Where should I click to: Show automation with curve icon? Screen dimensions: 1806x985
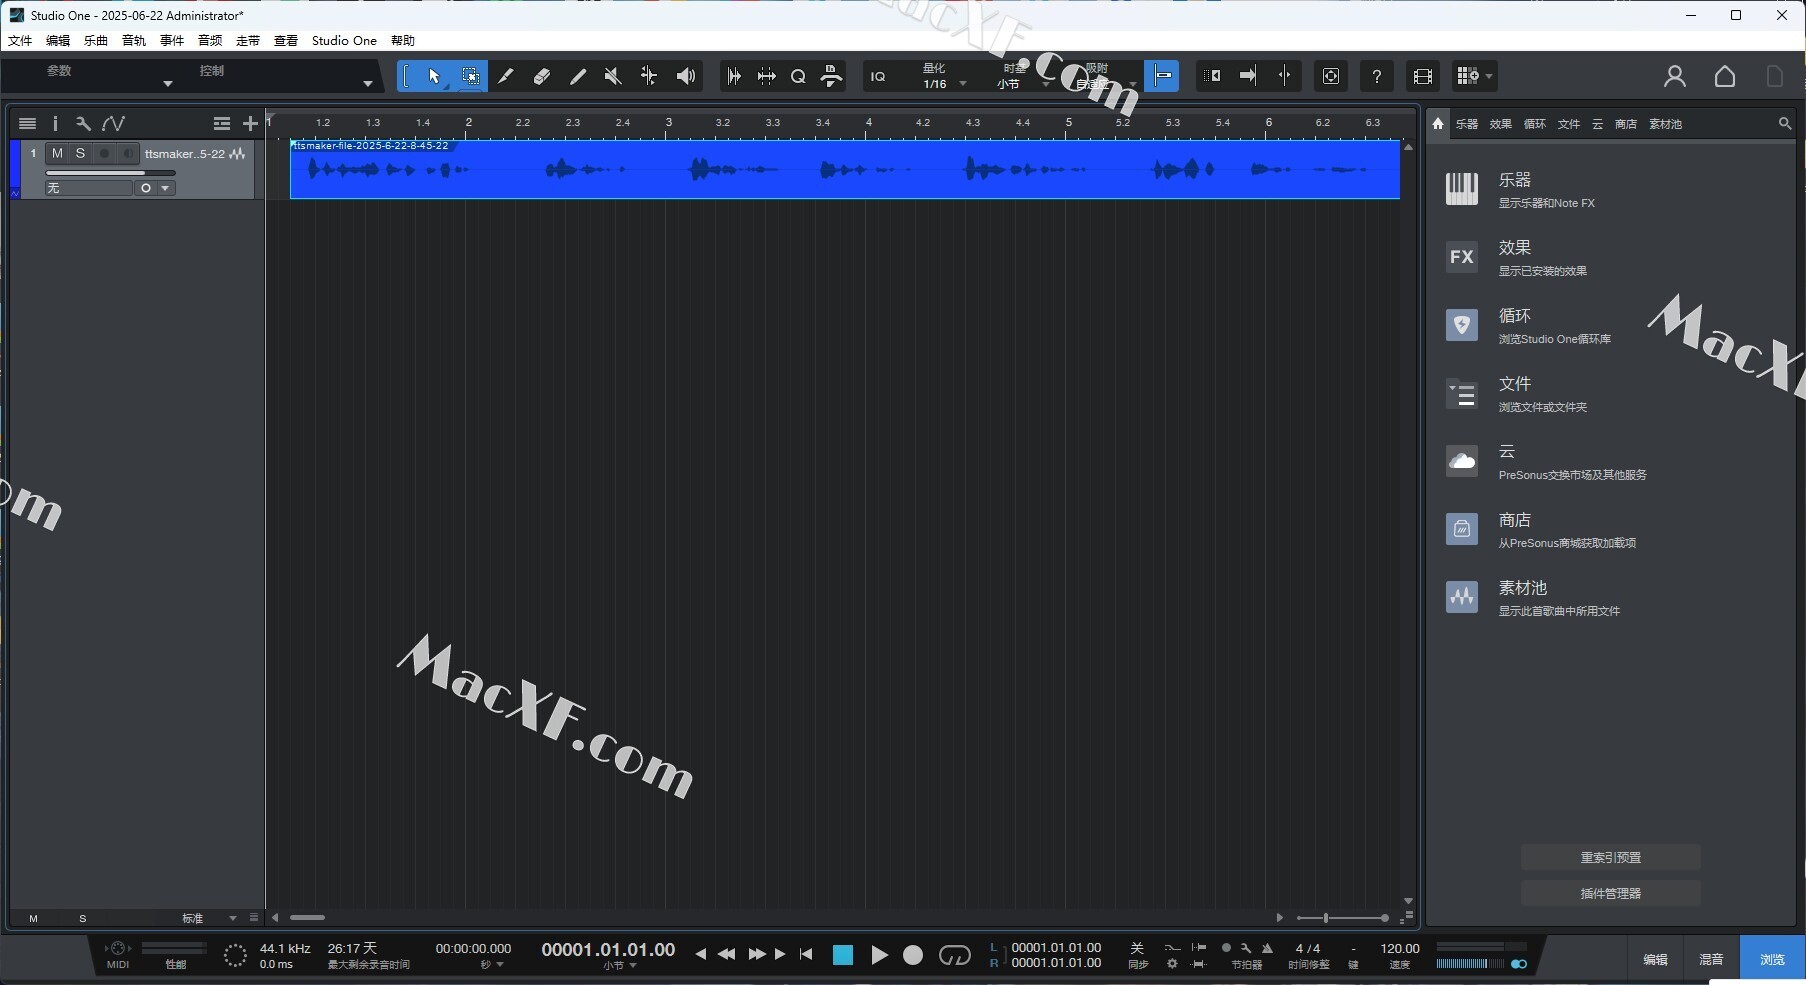114,123
